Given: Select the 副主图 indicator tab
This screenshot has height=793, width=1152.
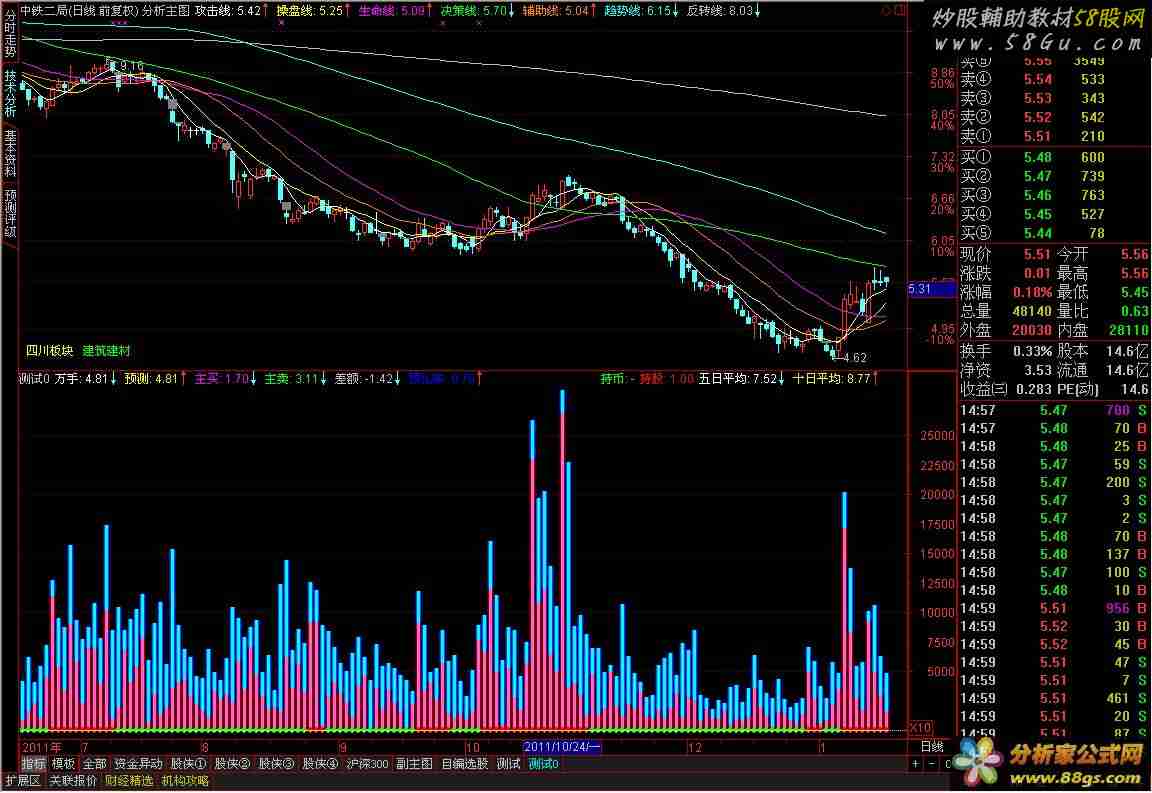Looking at the screenshot, I should tap(414, 764).
